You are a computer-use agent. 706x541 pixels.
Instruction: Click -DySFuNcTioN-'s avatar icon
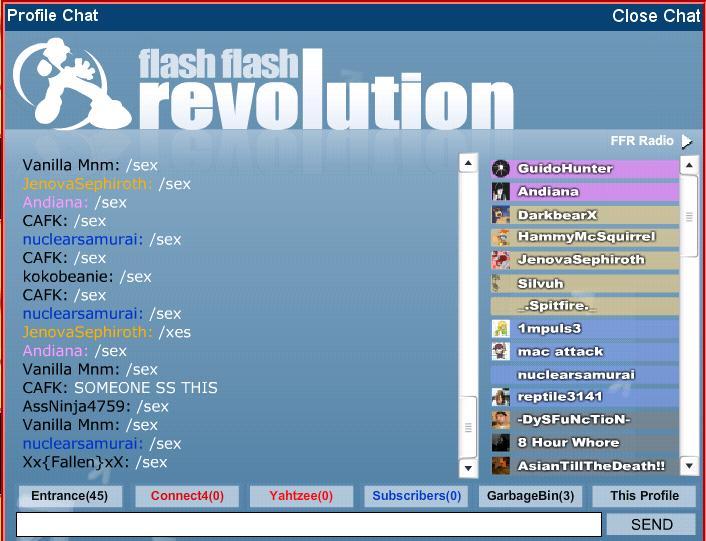[x=501, y=420]
